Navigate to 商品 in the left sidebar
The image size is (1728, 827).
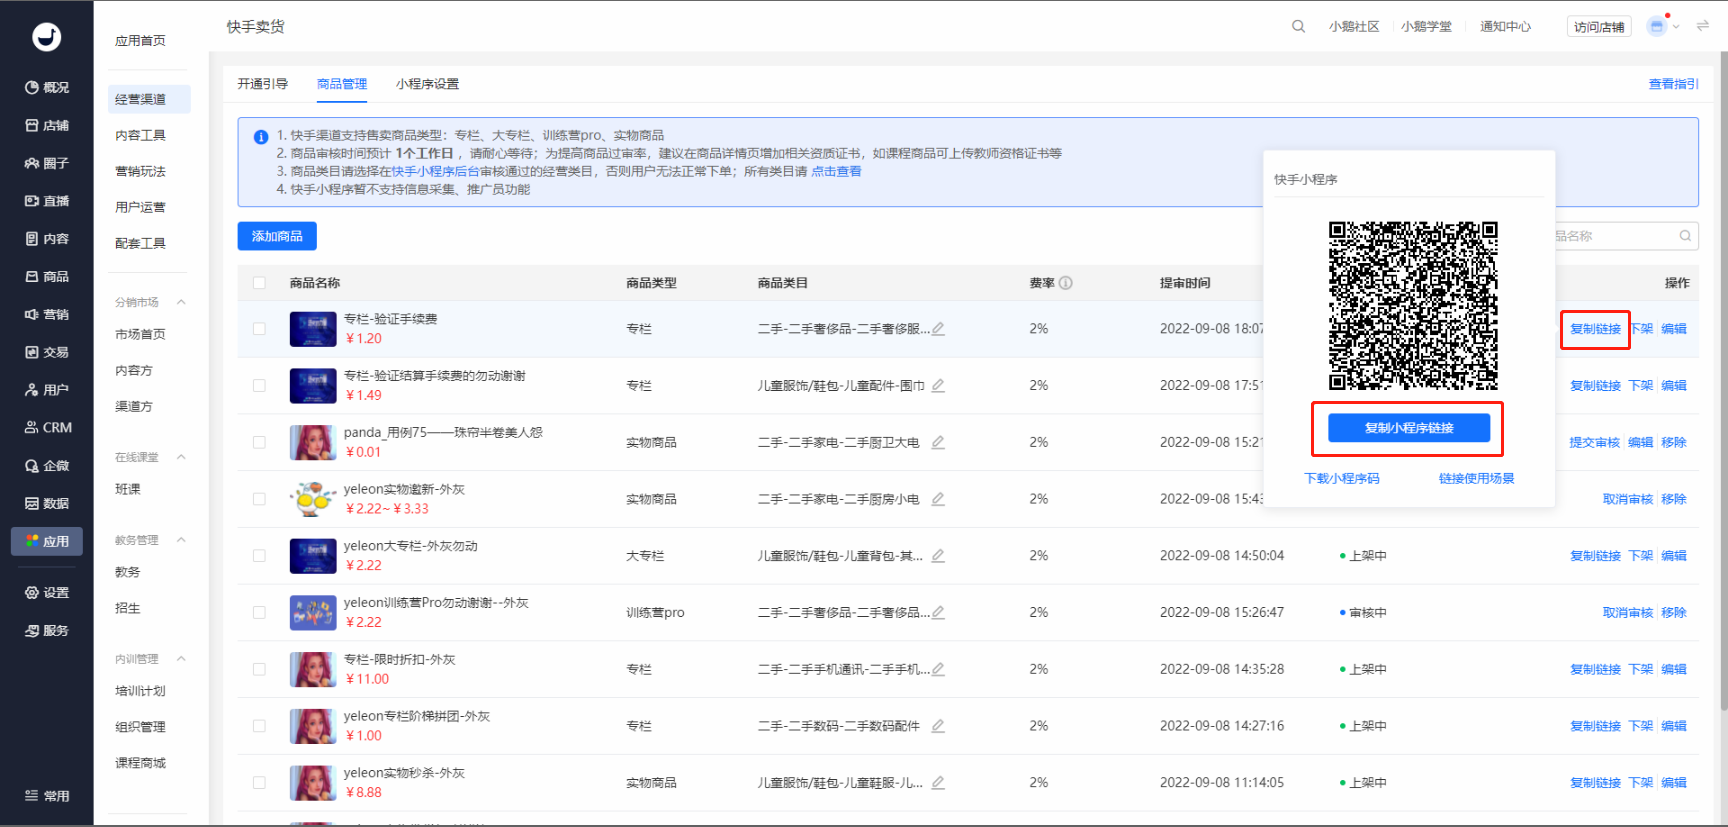(47, 277)
